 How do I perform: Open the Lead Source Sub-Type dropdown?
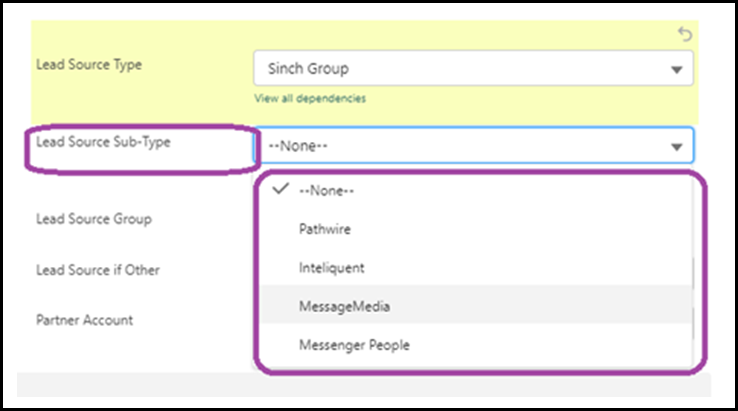pyautogui.click(x=473, y=146)
